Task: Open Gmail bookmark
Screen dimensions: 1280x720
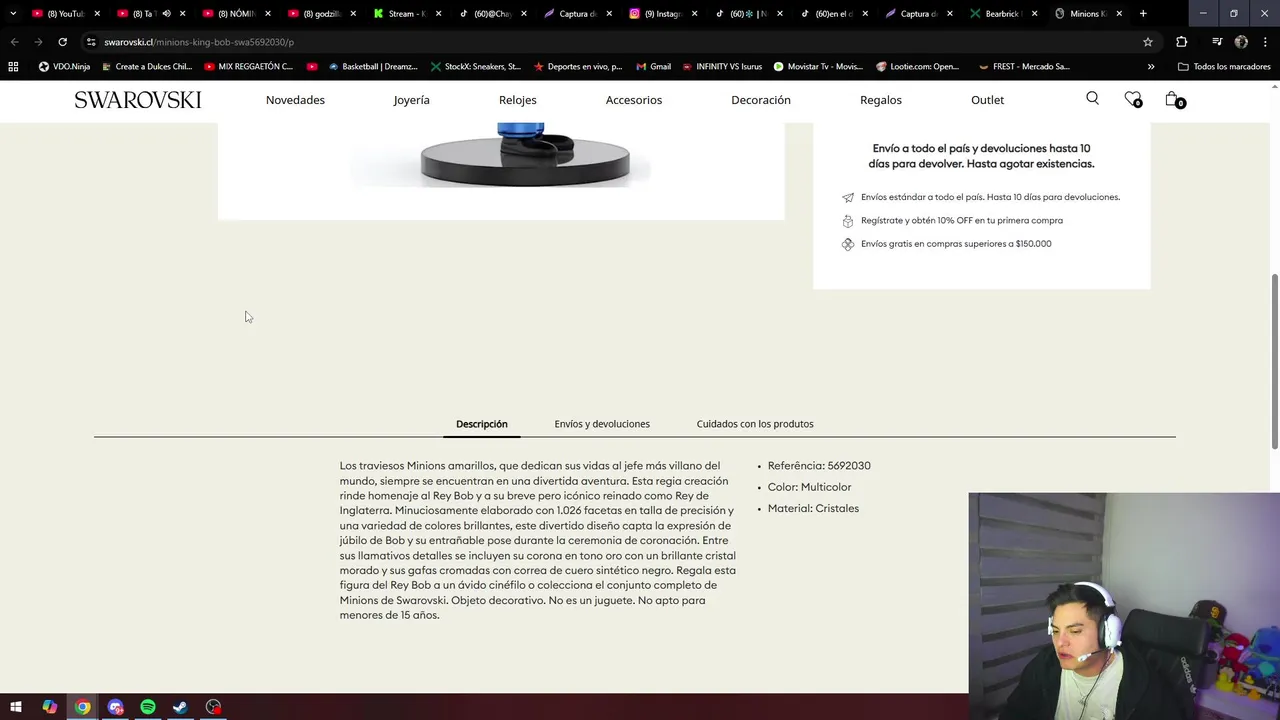Action: pos(652,67)
